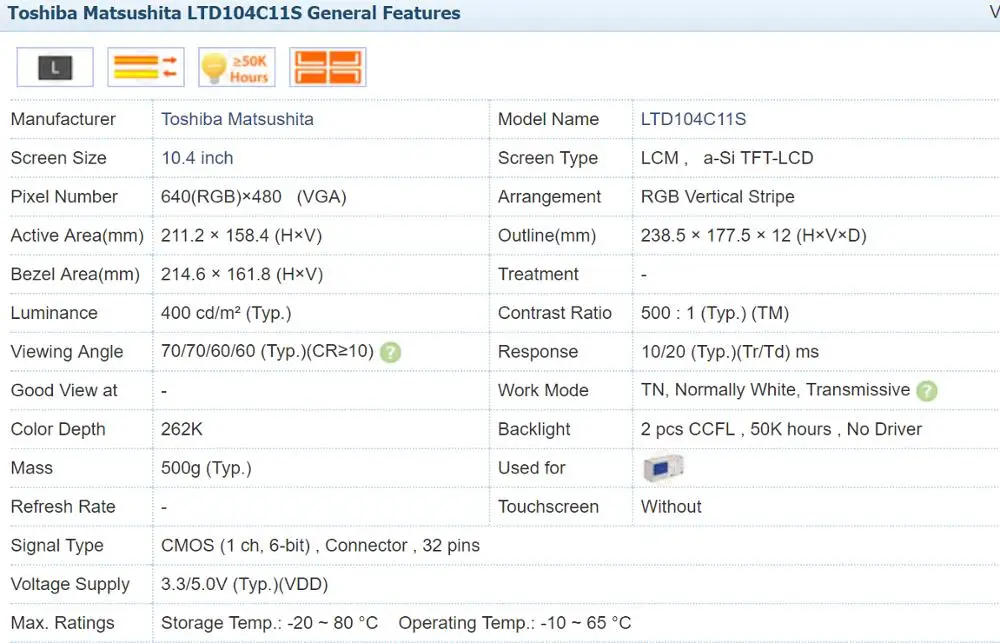Click the reverse scan direction icon

146,67
